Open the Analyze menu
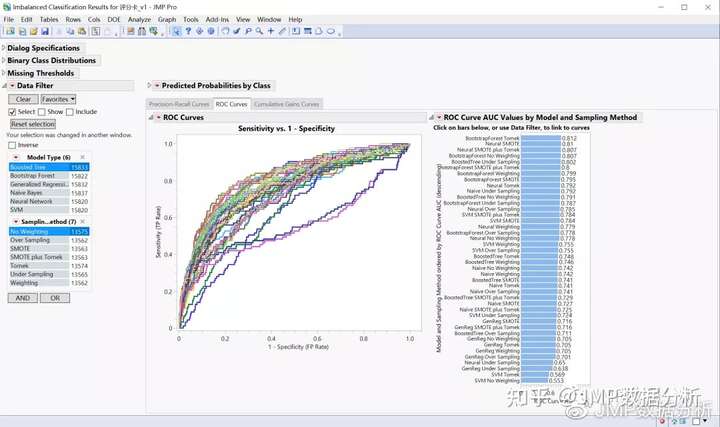 point(139,19)
